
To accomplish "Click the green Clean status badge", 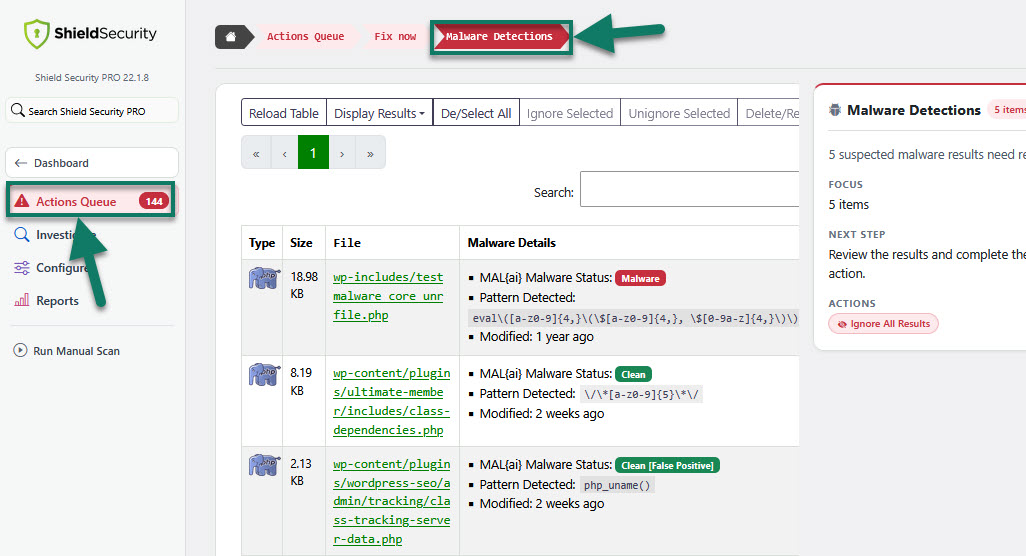I will point(633,374).
